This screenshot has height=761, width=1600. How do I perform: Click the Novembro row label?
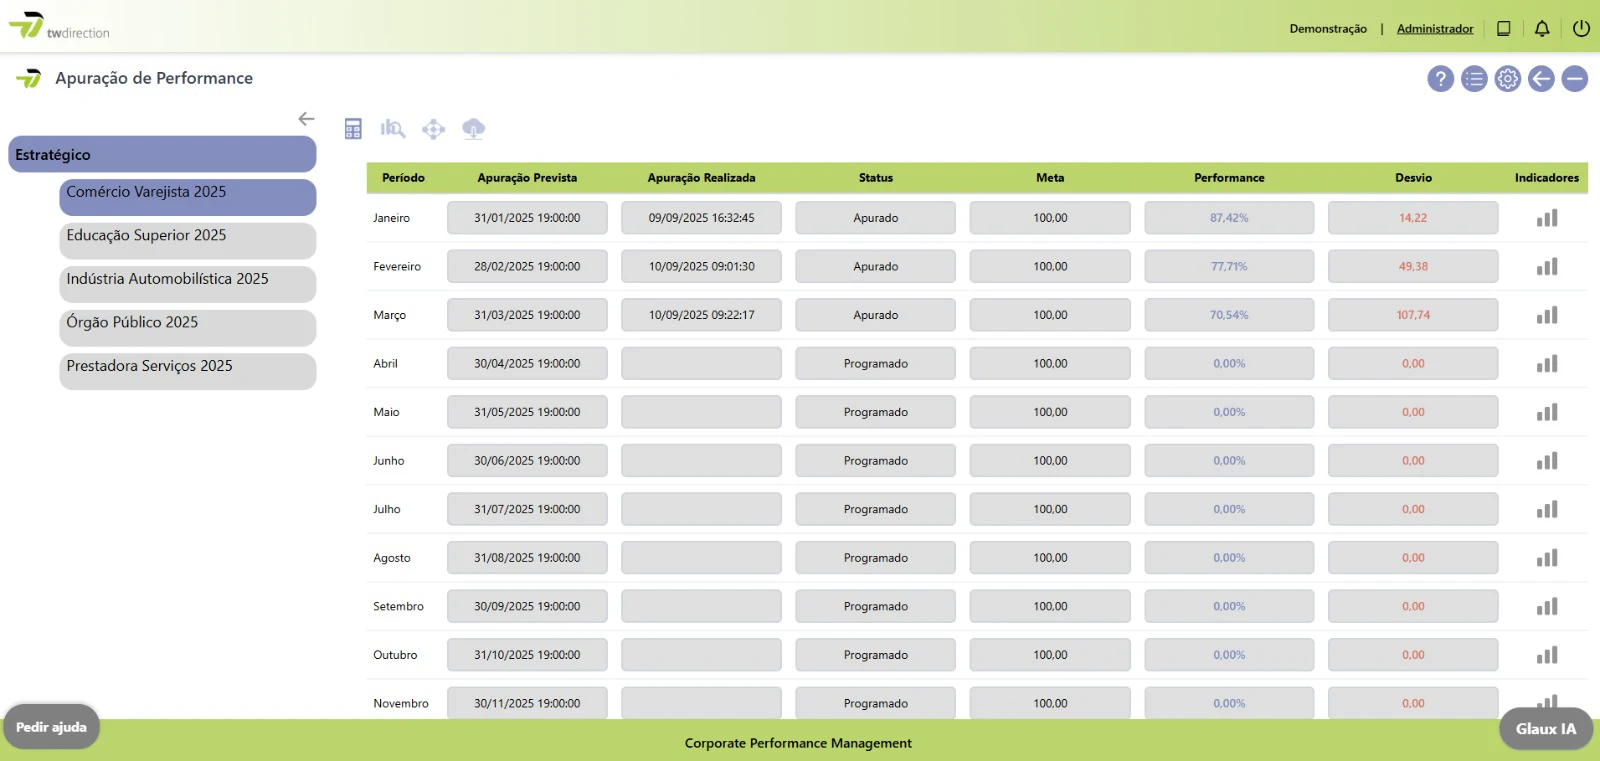click(x=401, y=704)
